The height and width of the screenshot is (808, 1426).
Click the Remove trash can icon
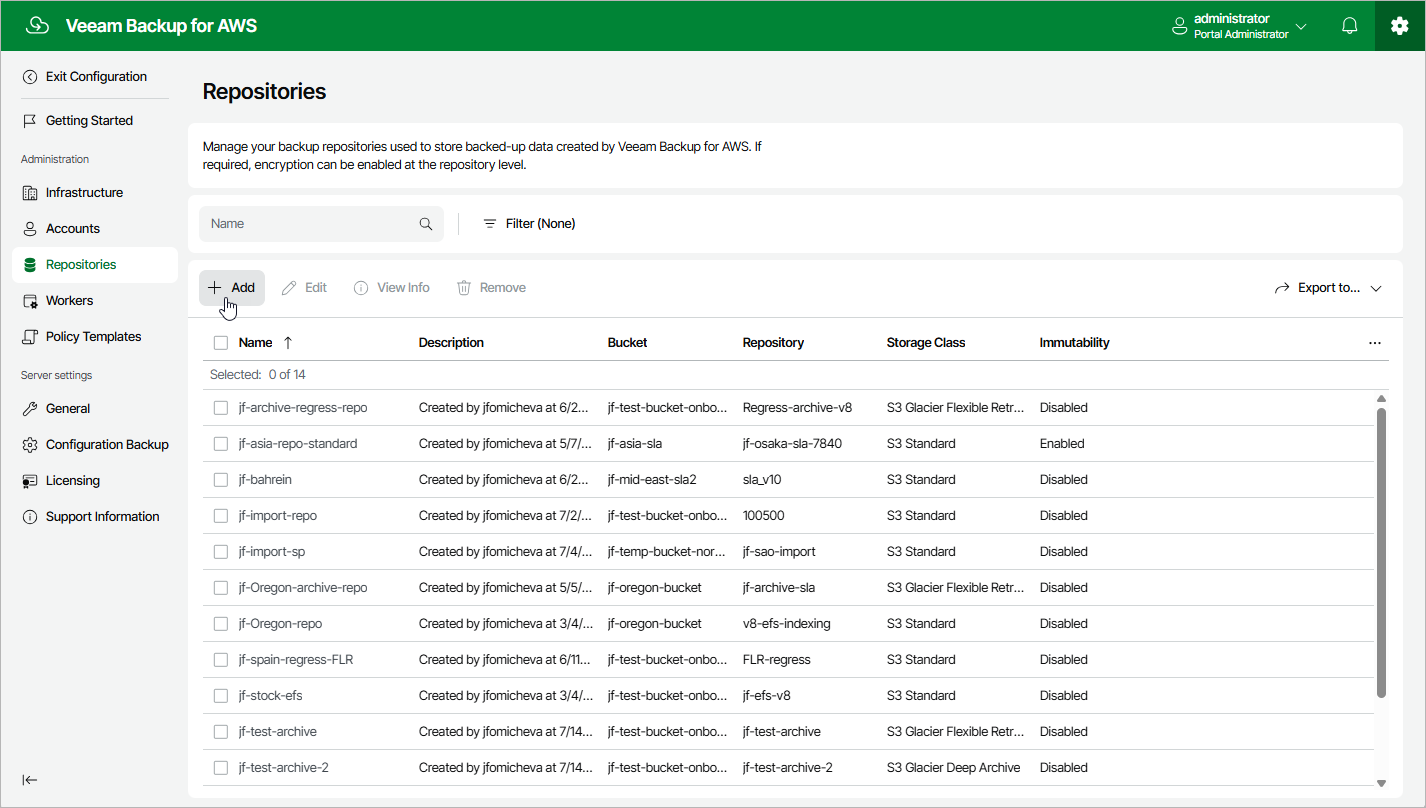(464, 288)
